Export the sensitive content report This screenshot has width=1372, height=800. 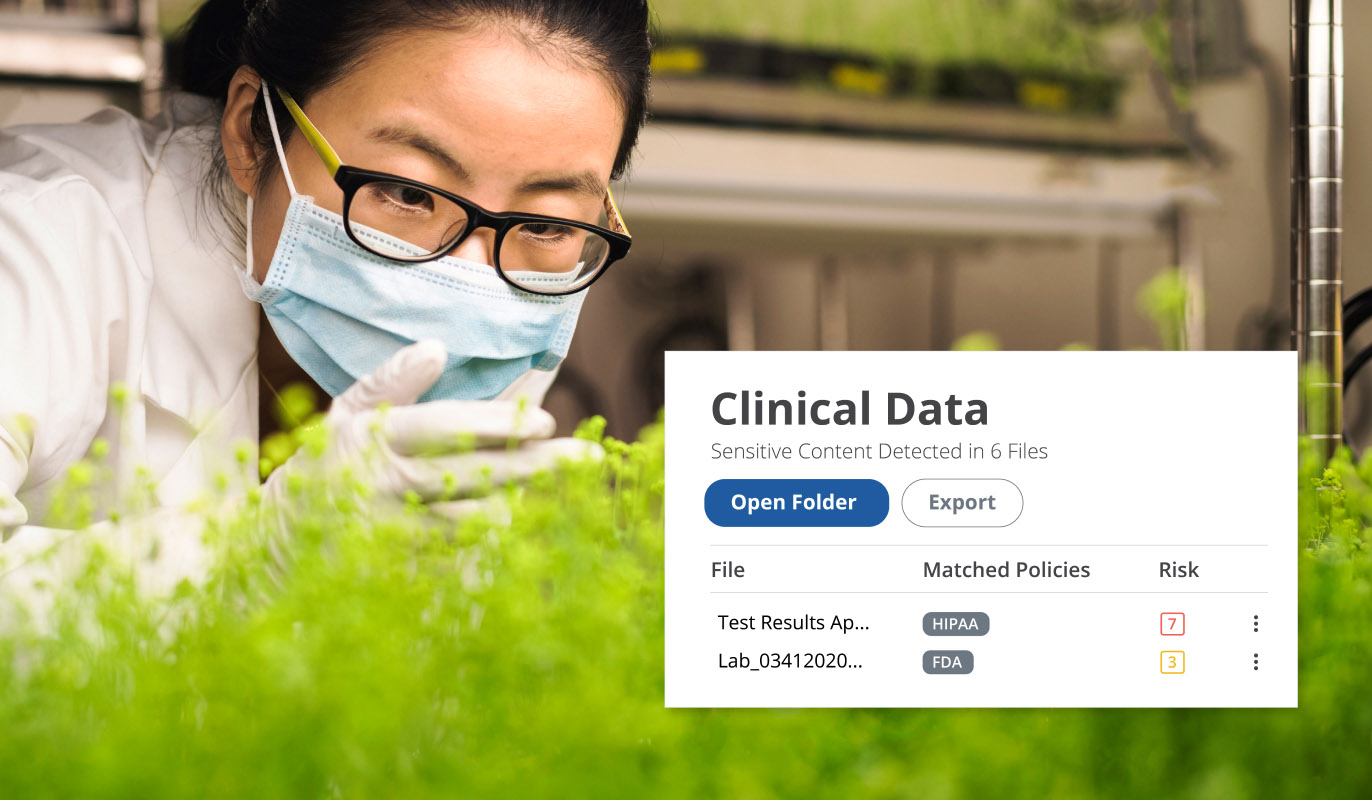962,503
